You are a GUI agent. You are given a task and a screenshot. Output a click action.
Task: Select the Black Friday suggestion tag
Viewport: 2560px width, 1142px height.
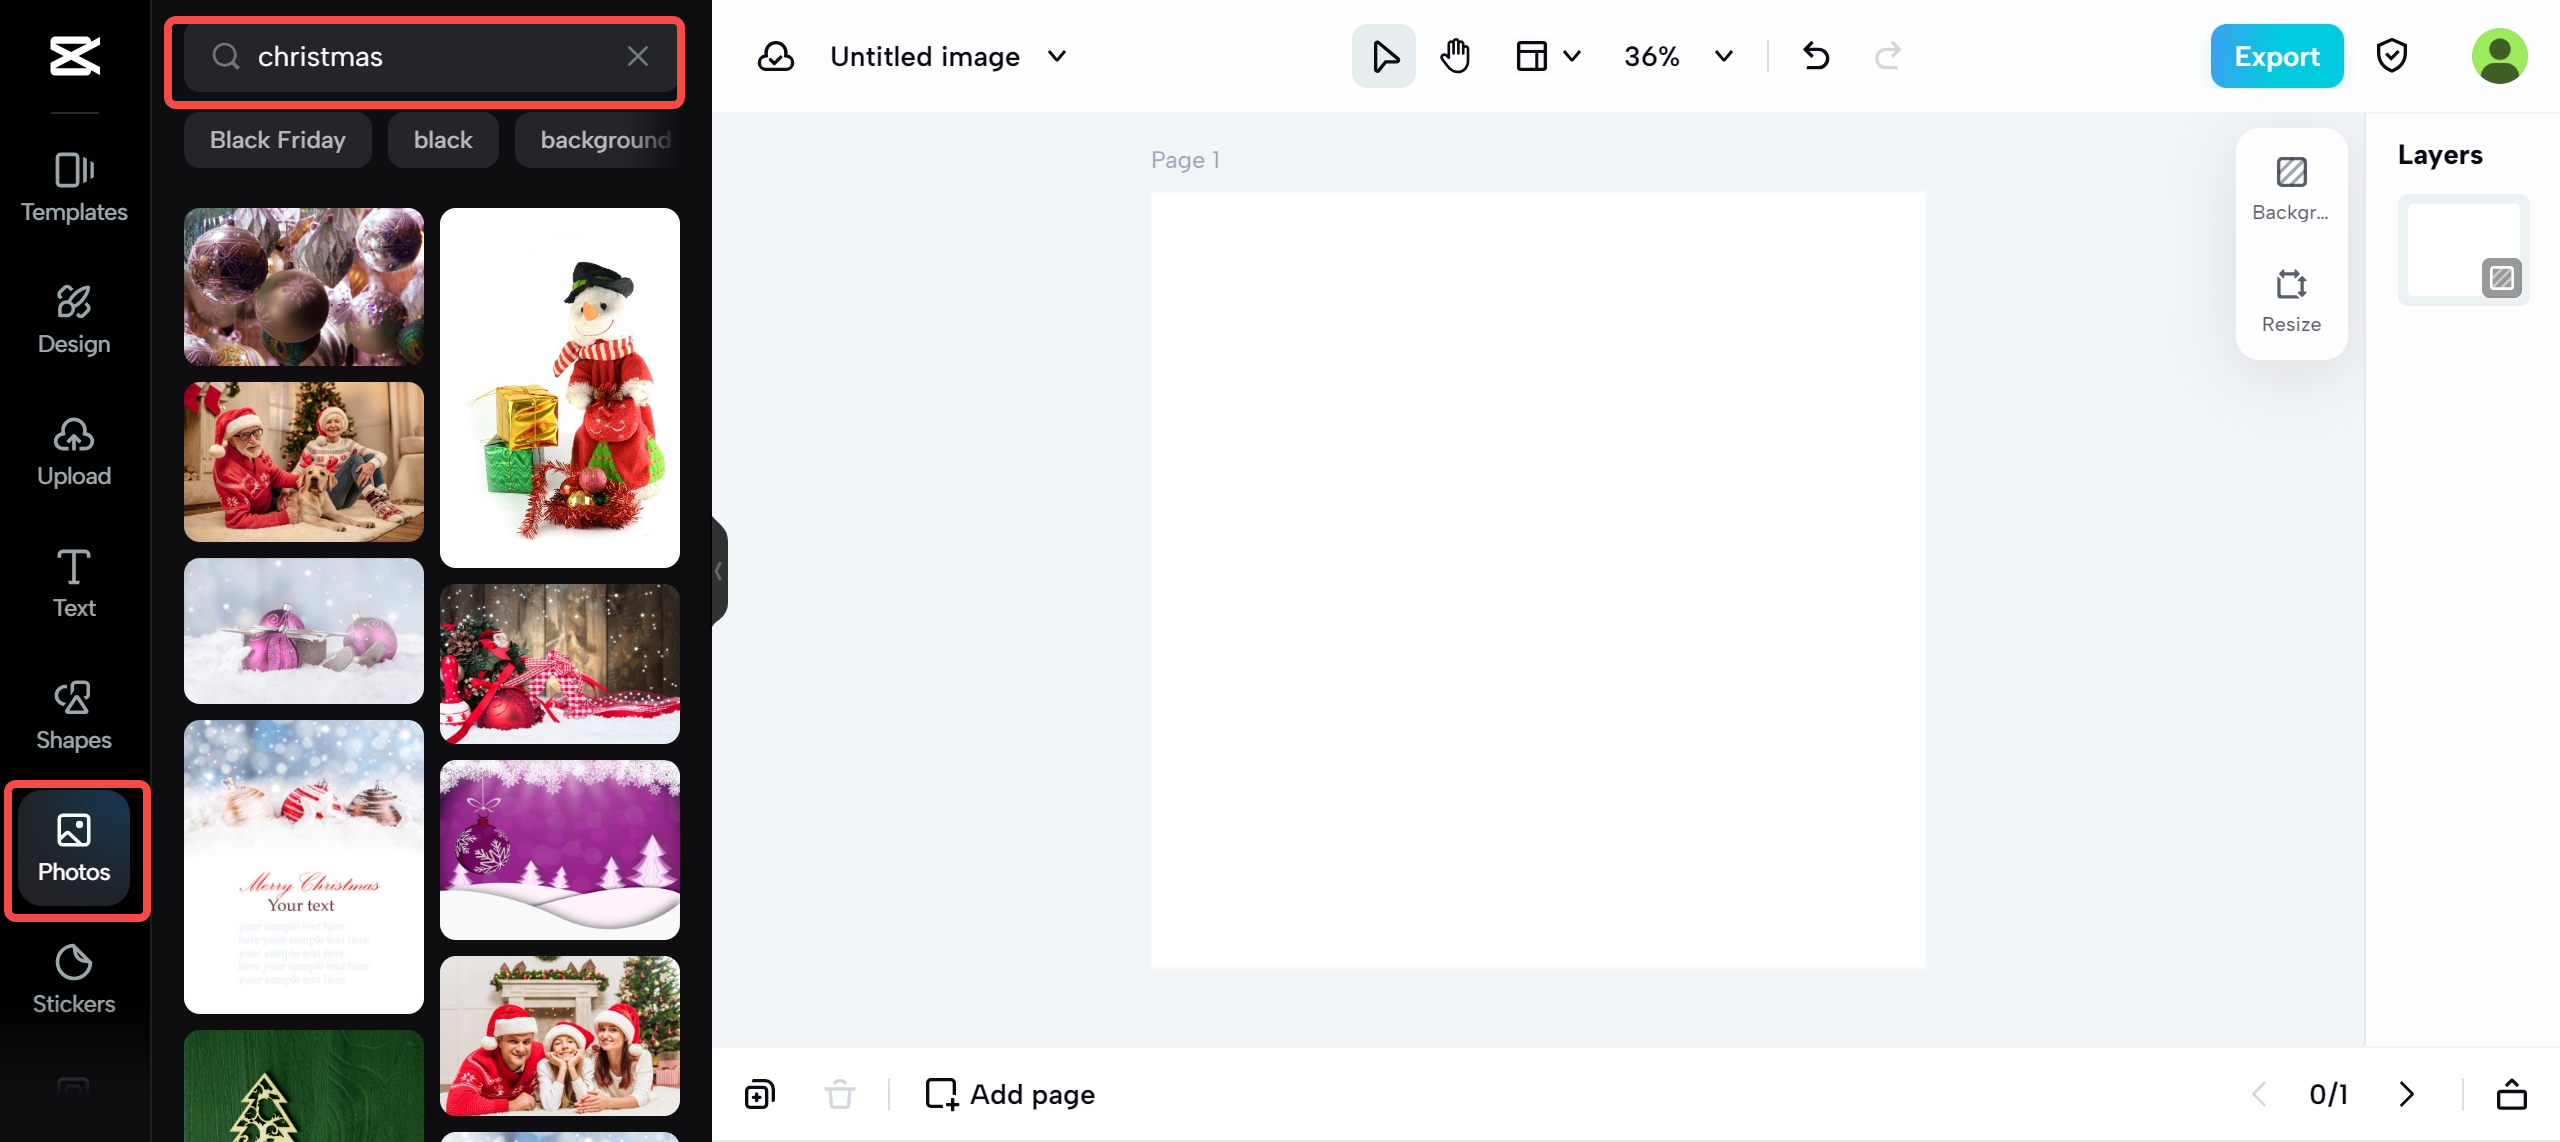click(x=277, y=140)
